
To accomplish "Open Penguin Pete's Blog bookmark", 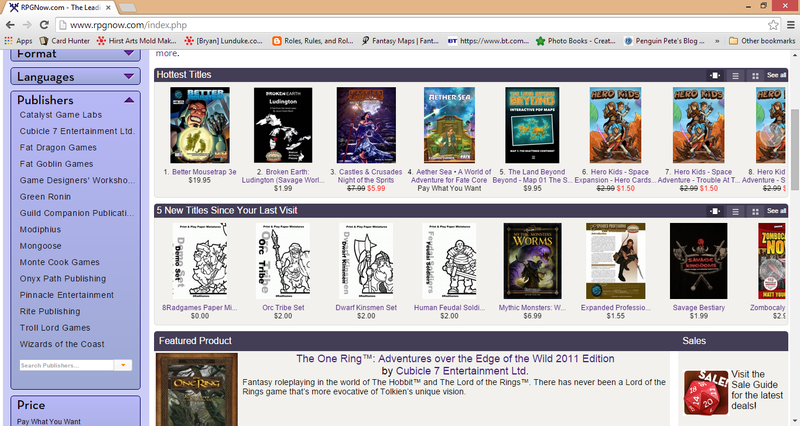I will 664,41.
